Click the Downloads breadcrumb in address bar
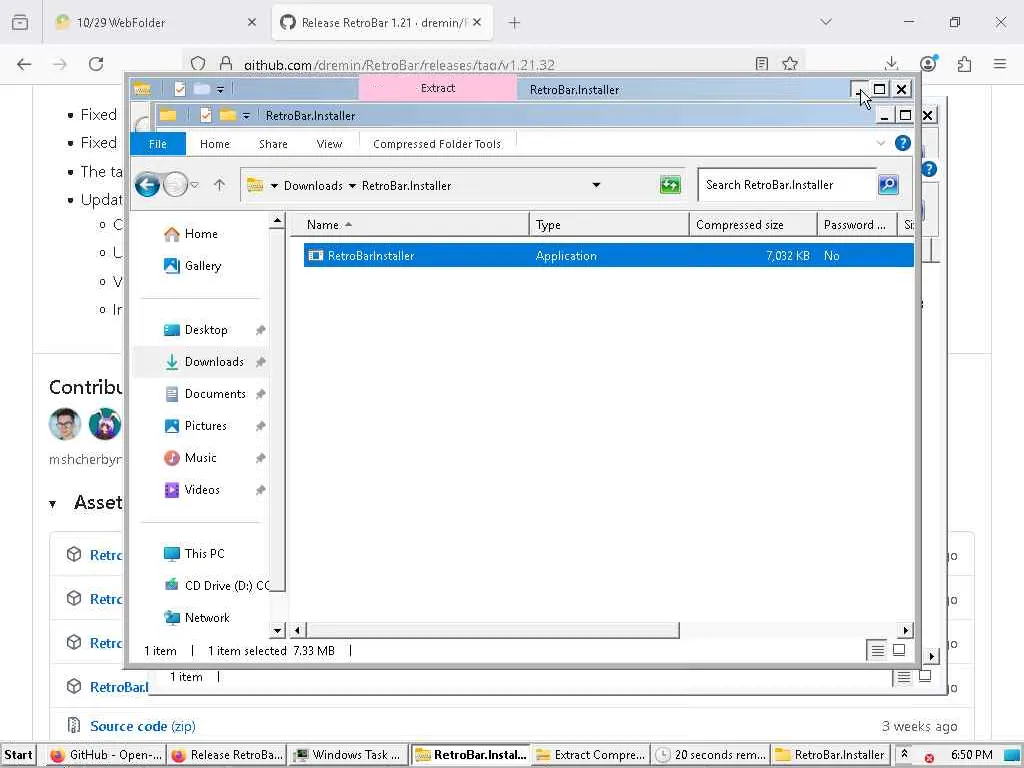 pos(313,185)
